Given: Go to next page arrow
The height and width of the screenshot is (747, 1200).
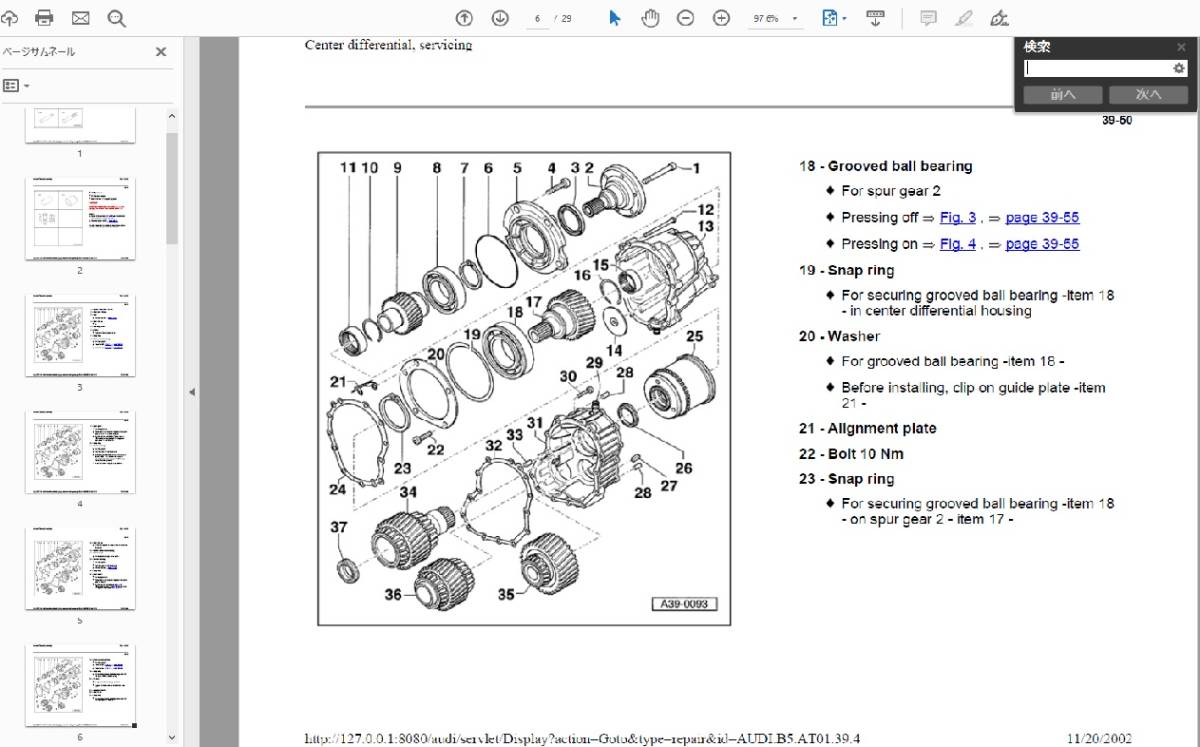Looking at the screenshot, I should pyautogui.click(x=500, y=18).
